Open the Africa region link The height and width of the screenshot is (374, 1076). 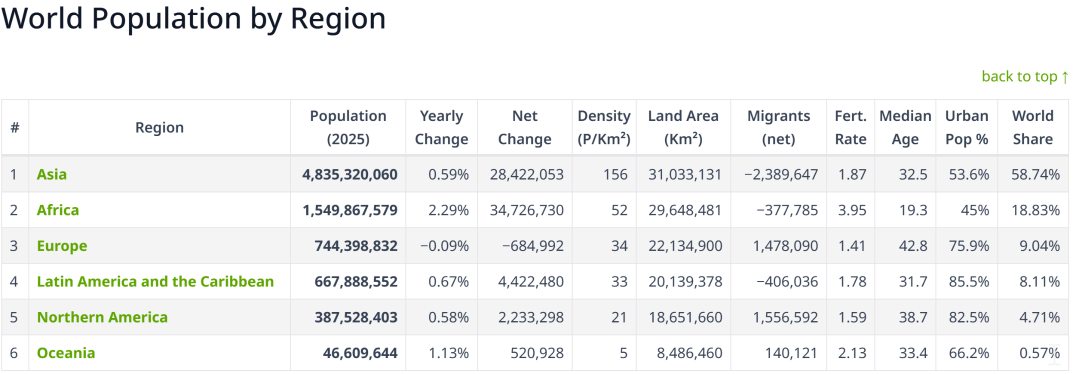58,210
